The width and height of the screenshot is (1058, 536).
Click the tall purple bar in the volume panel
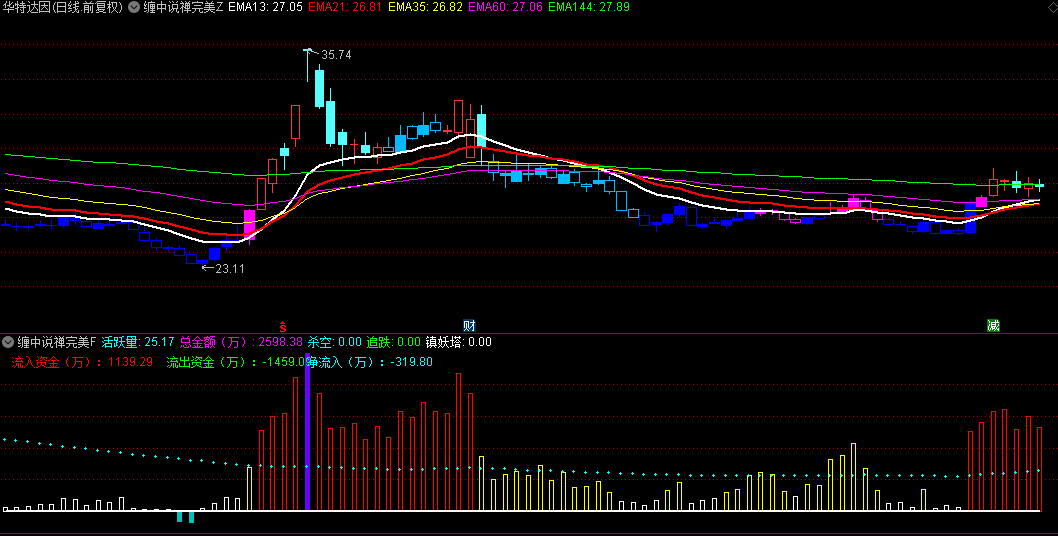click(308, 432)
